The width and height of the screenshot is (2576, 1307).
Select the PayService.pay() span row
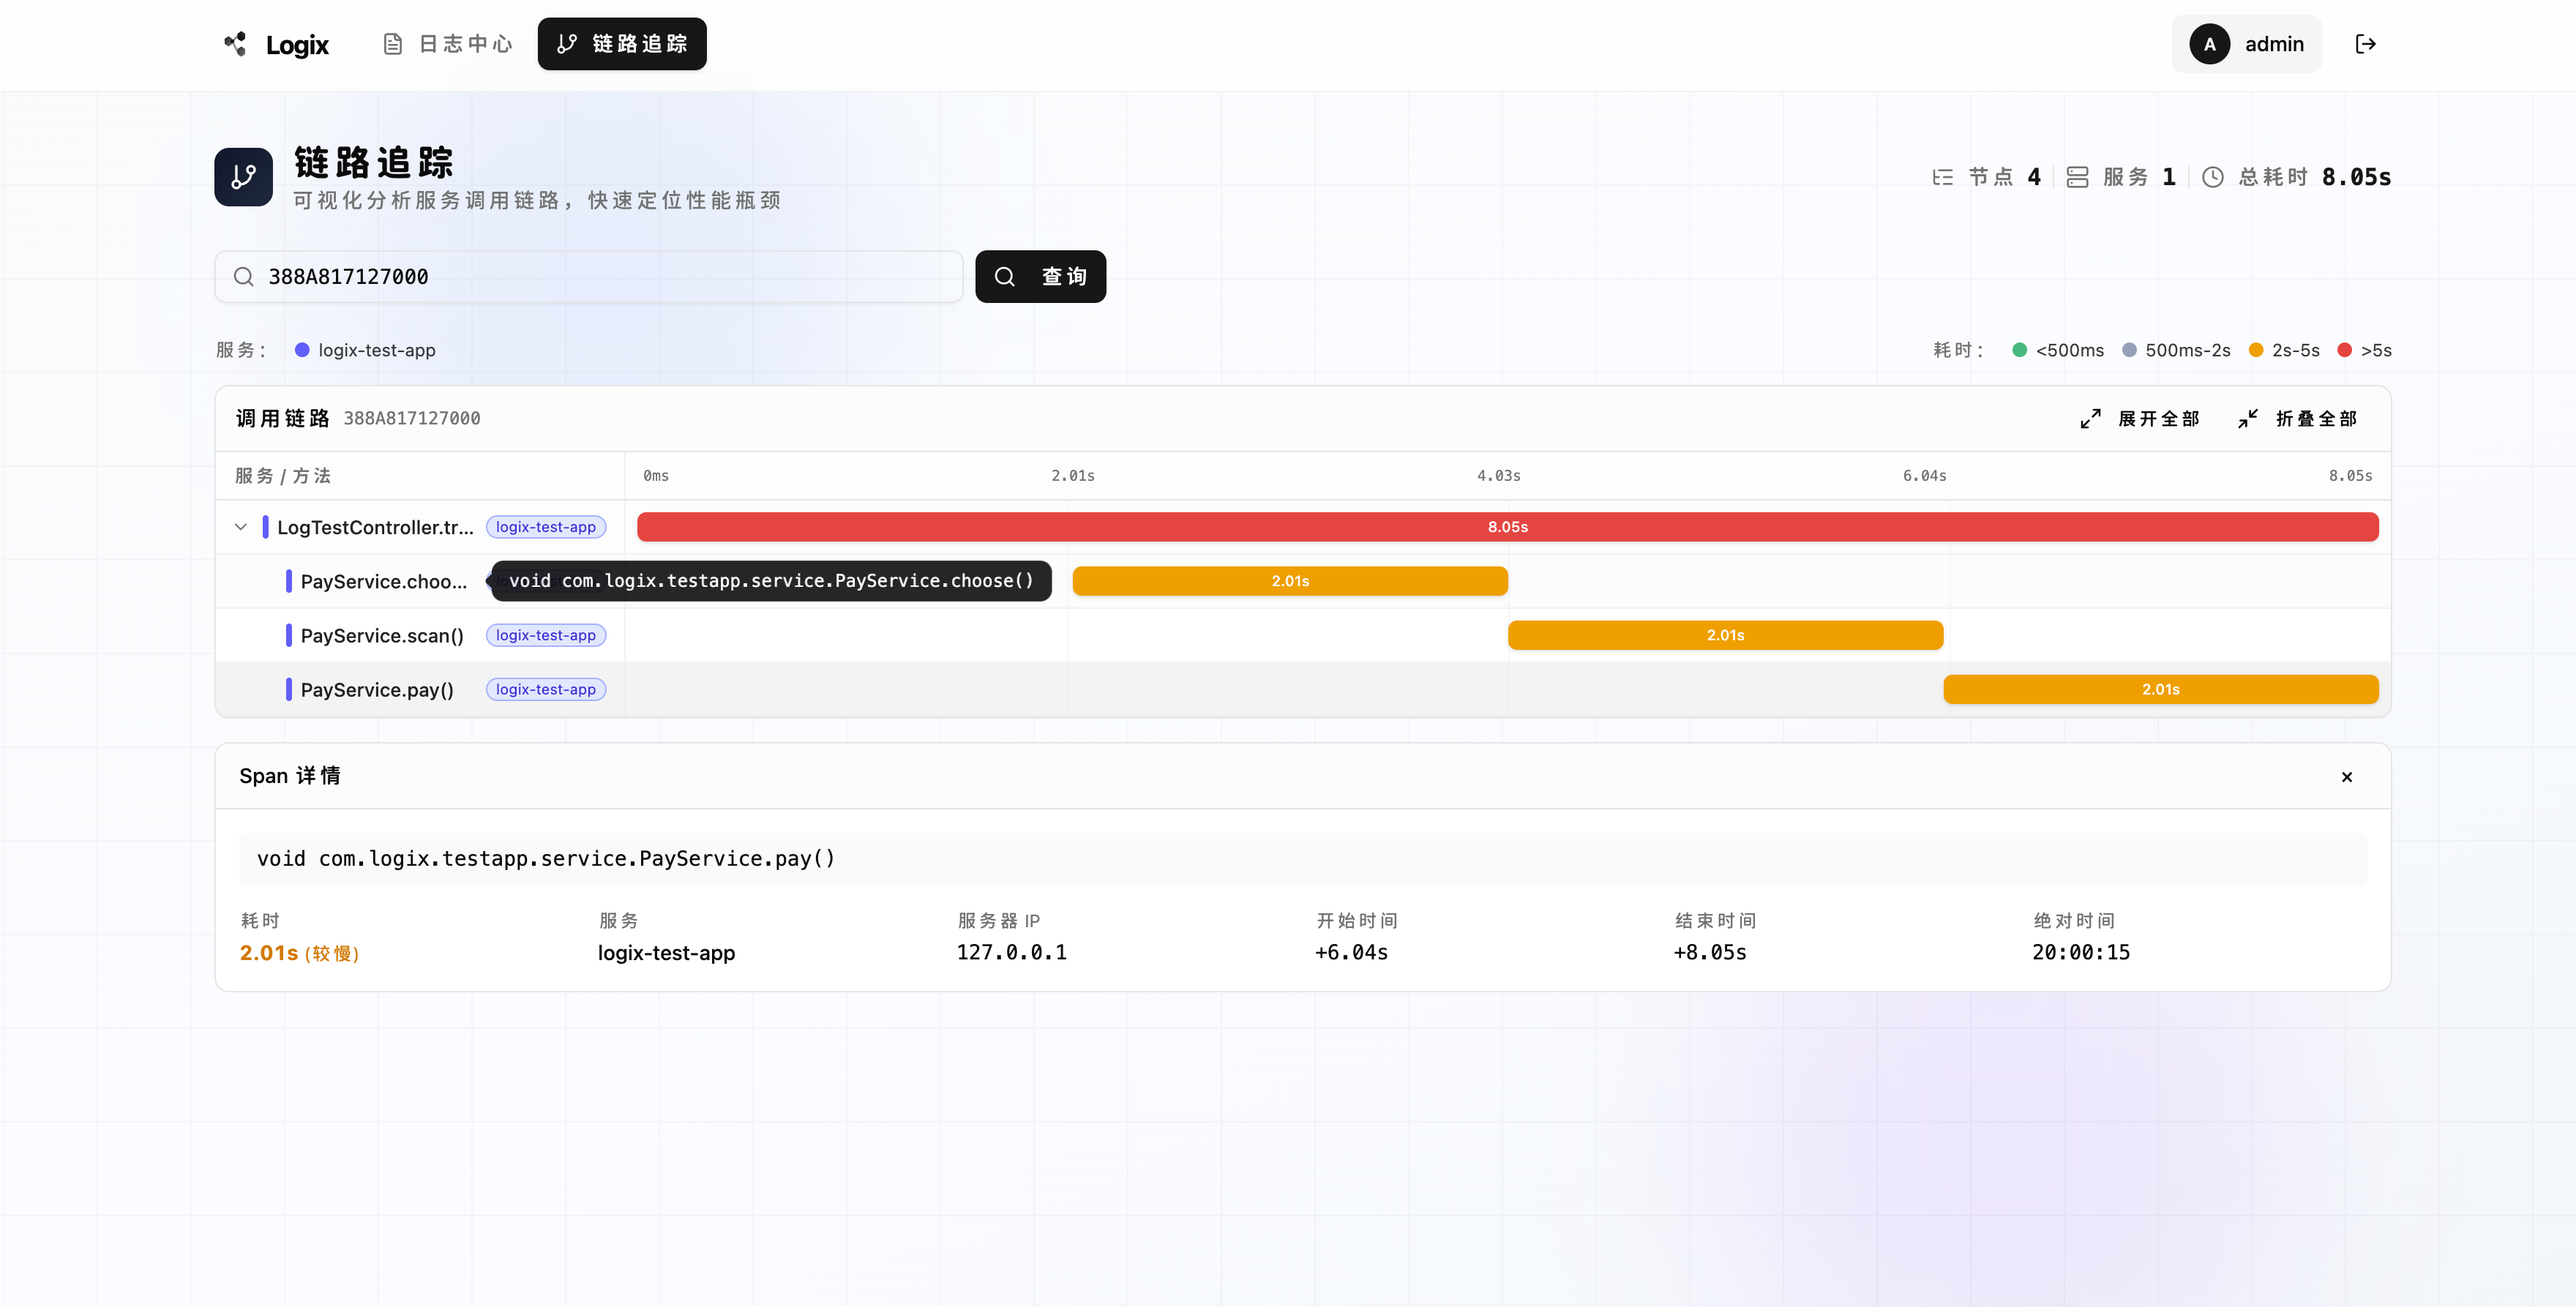[x=377, y=690]
